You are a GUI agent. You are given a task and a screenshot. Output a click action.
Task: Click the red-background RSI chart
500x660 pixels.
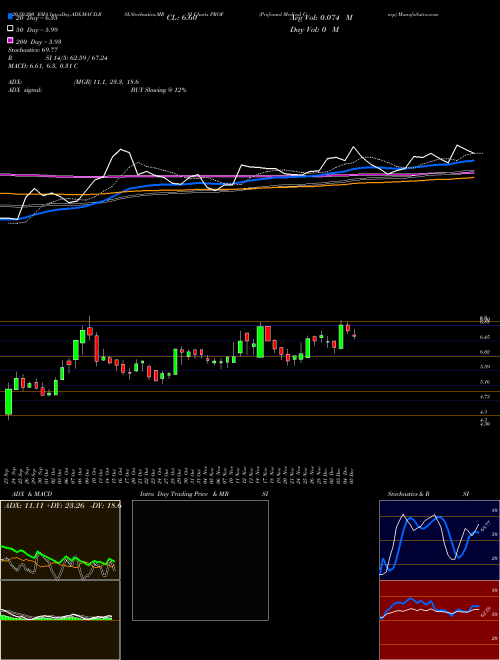click(439, 620)
